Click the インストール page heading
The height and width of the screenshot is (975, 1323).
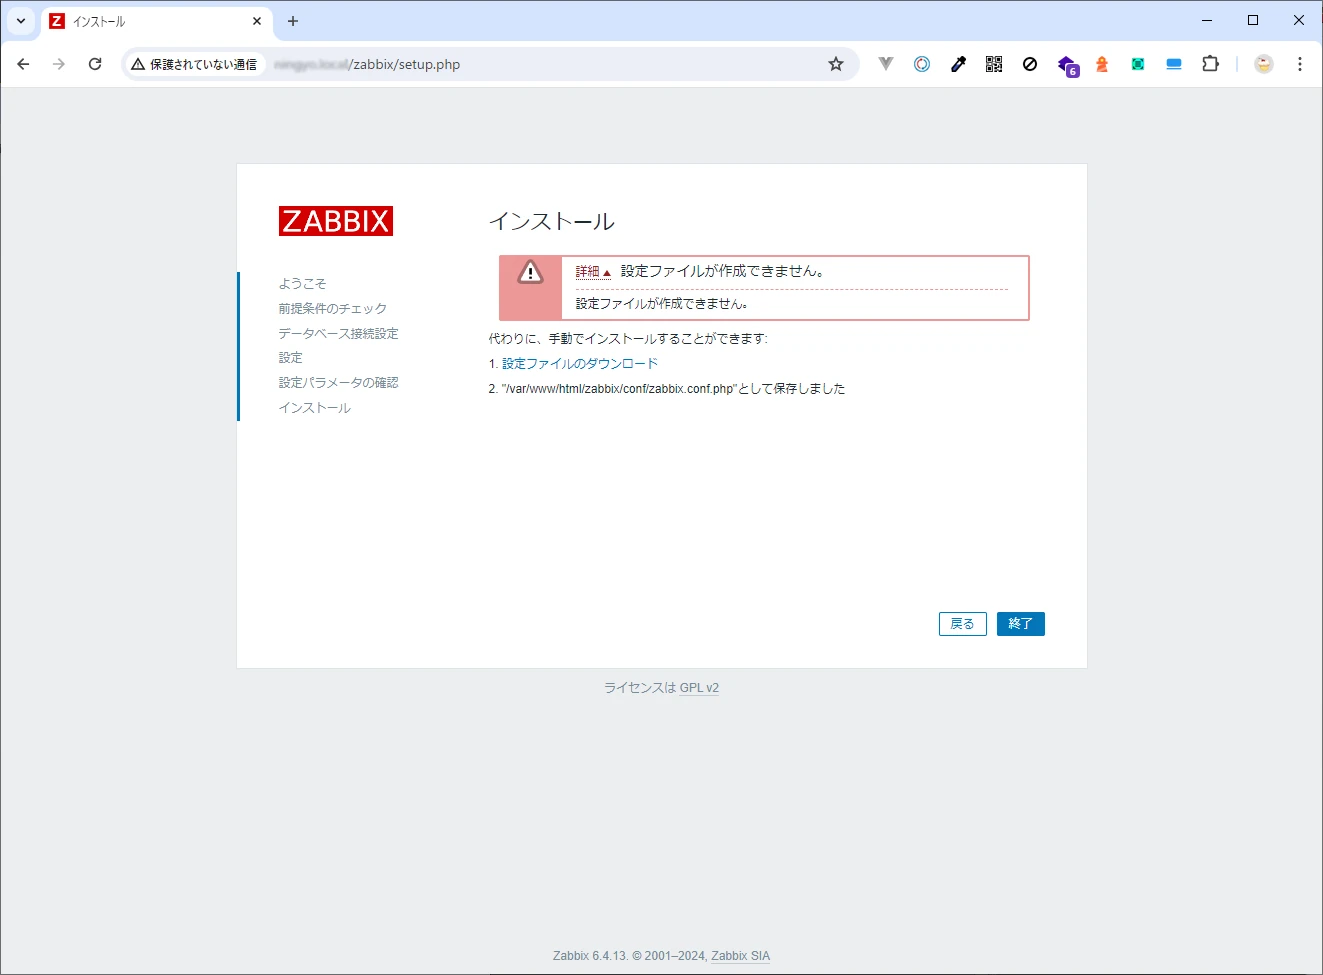tap(551, 222)
